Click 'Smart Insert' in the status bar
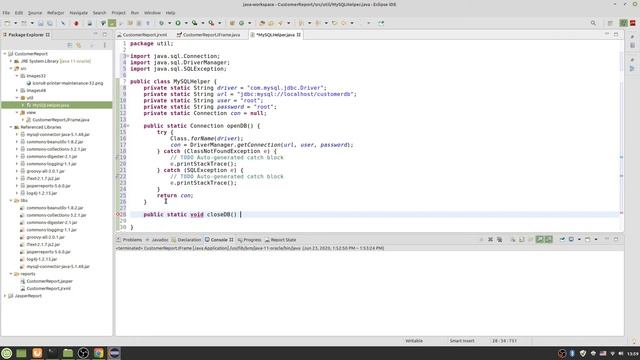The image size is (640, 360). [462, 341]
